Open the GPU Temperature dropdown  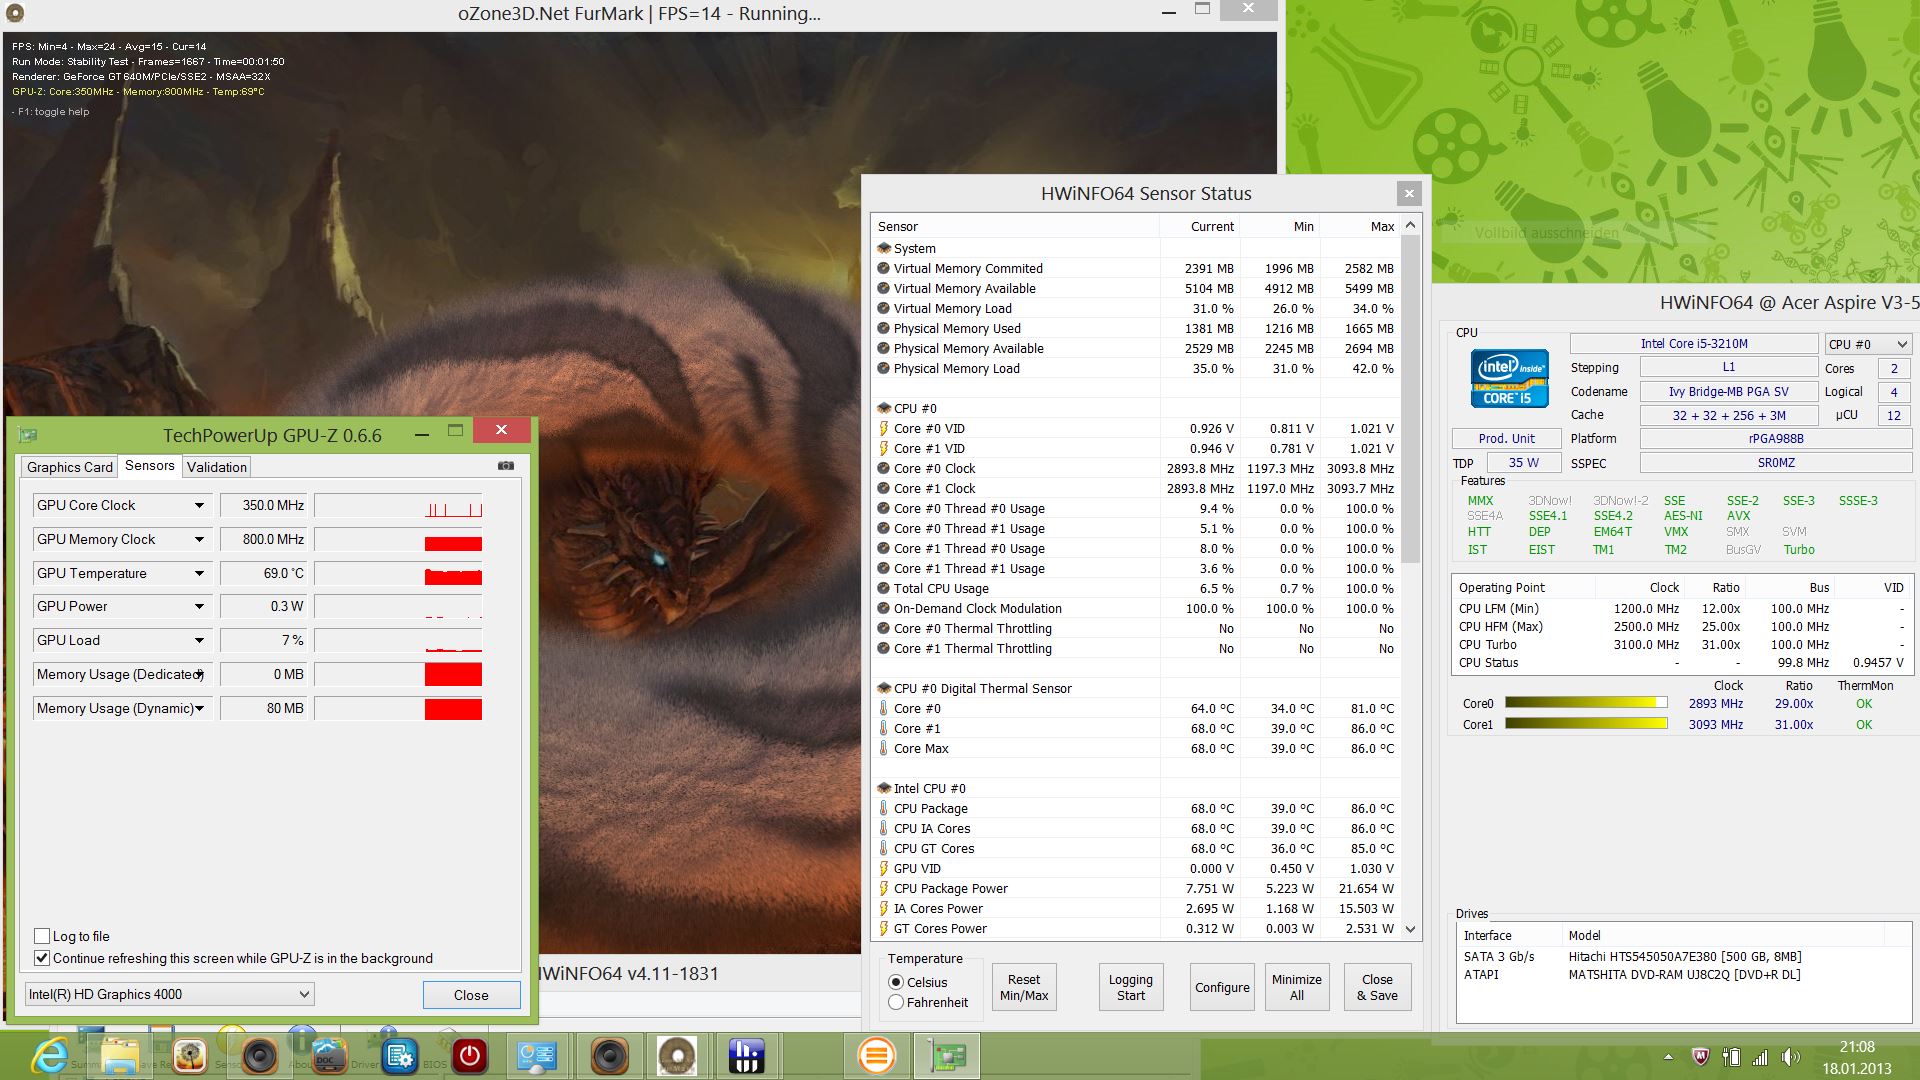[x=199, y=574]
